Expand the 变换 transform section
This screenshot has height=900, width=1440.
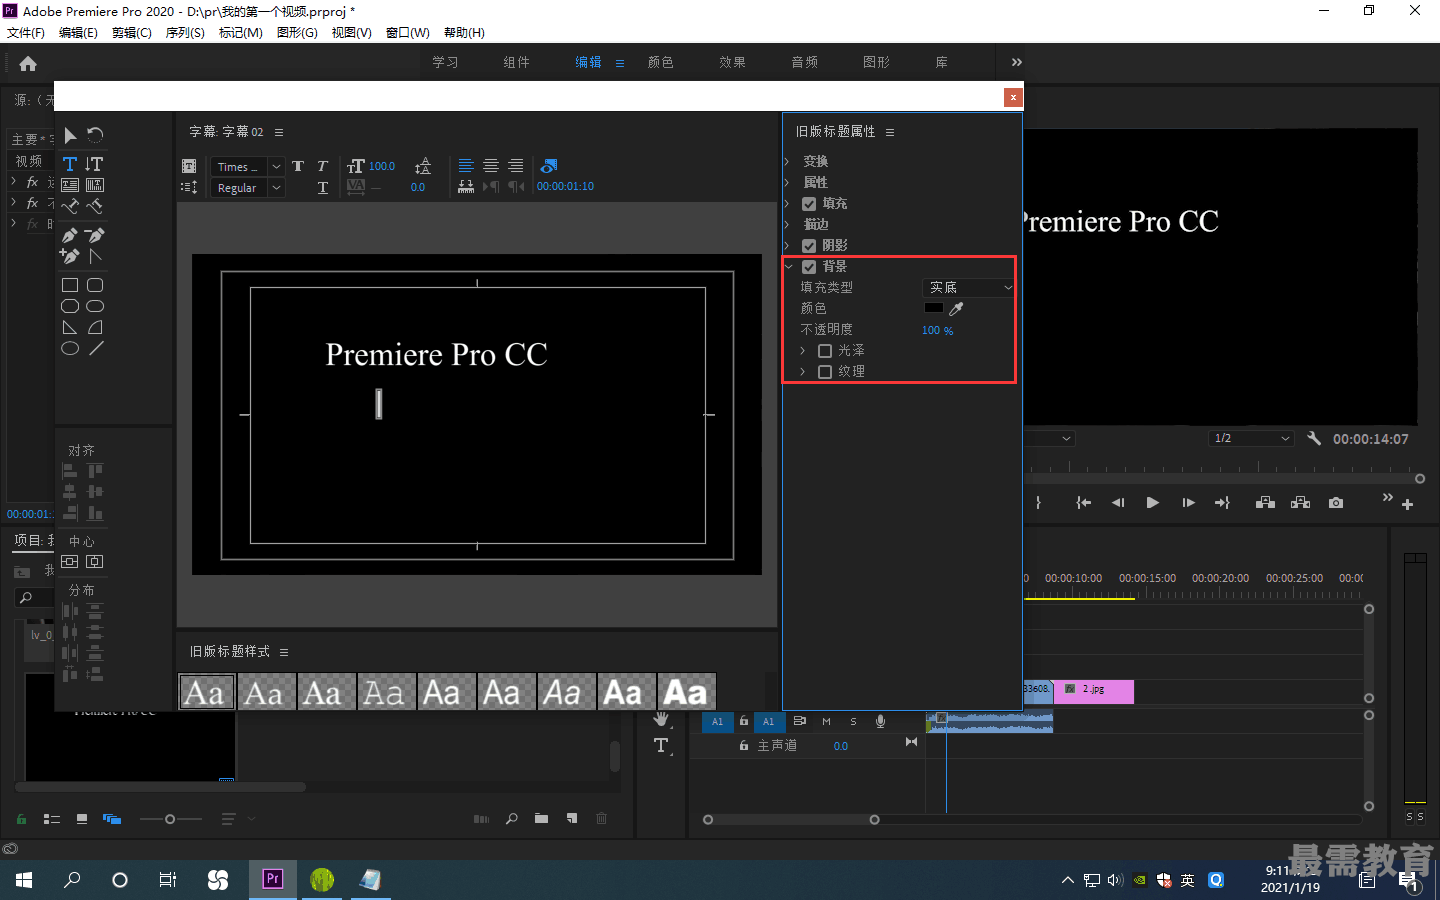pyautogui.click(x=787, y=161)
